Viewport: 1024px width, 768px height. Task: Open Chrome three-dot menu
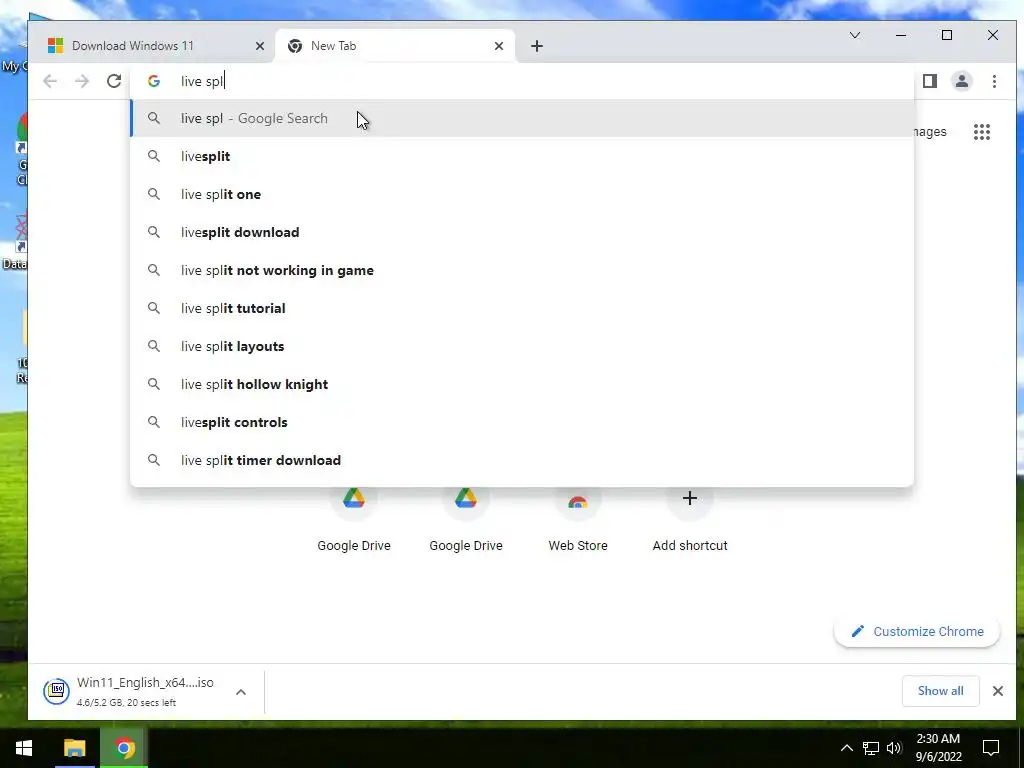click(994, 81)
